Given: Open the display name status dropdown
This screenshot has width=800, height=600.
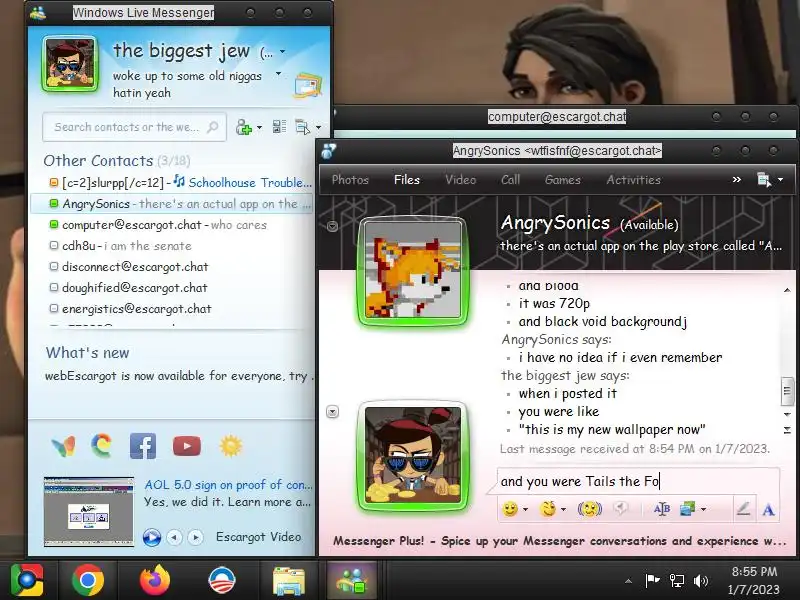Looking at the screenshot, I should (282, 52).
